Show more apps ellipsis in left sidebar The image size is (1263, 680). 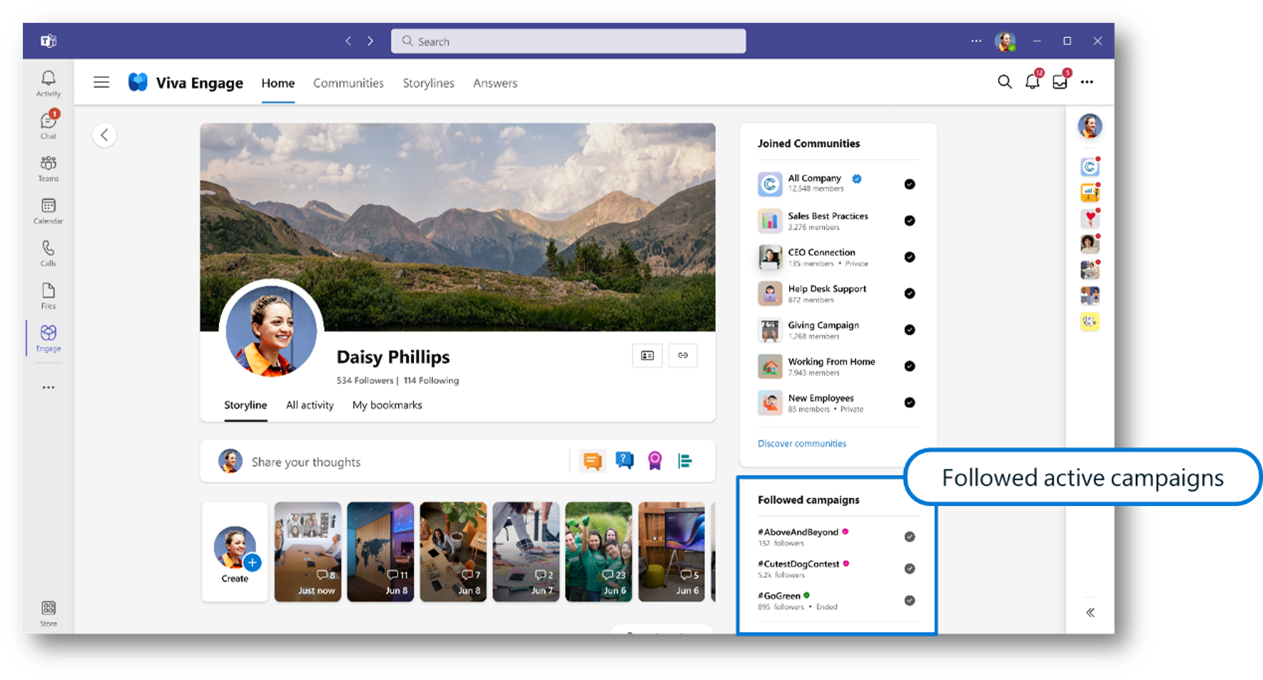48,387
